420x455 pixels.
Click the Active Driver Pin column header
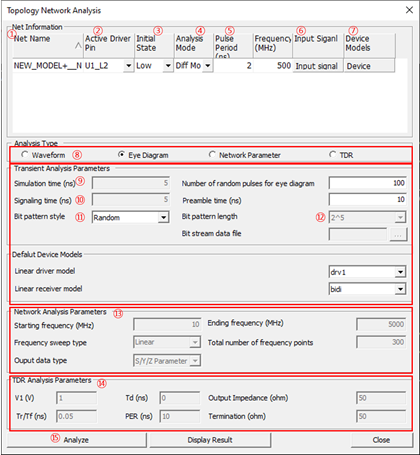109,45
